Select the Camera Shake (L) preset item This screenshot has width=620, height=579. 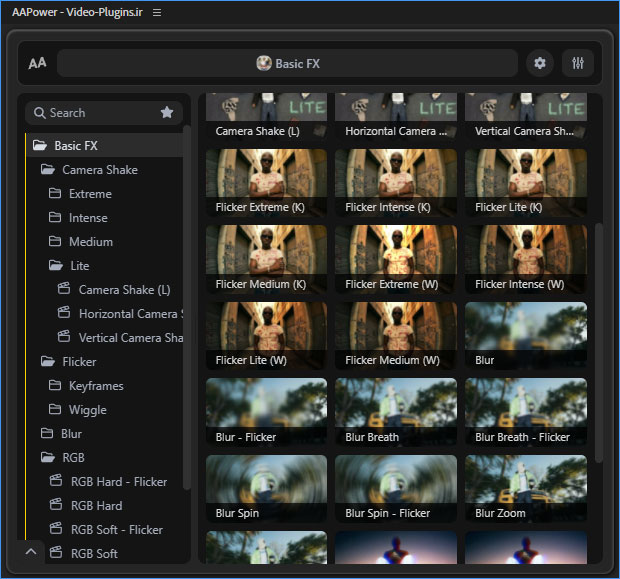(x=123, y=290)
